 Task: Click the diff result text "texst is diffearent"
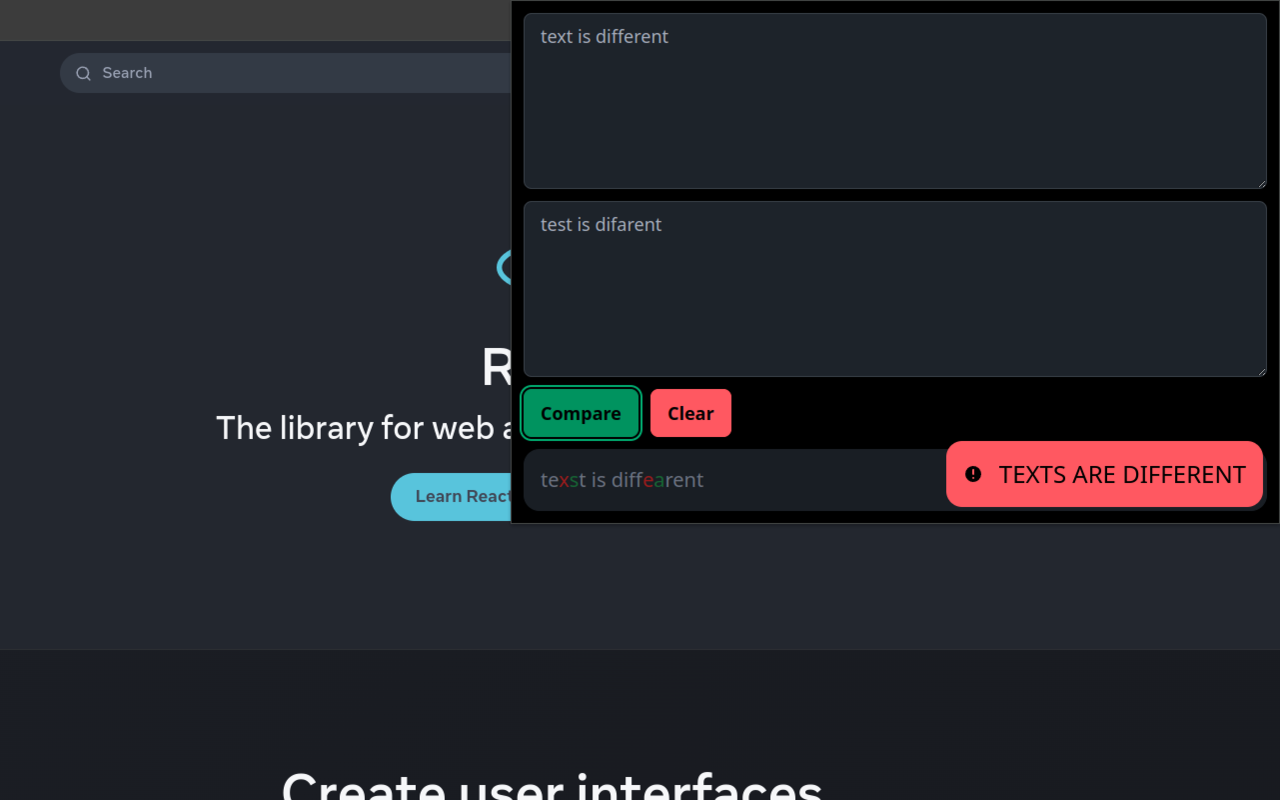(622, 480)
